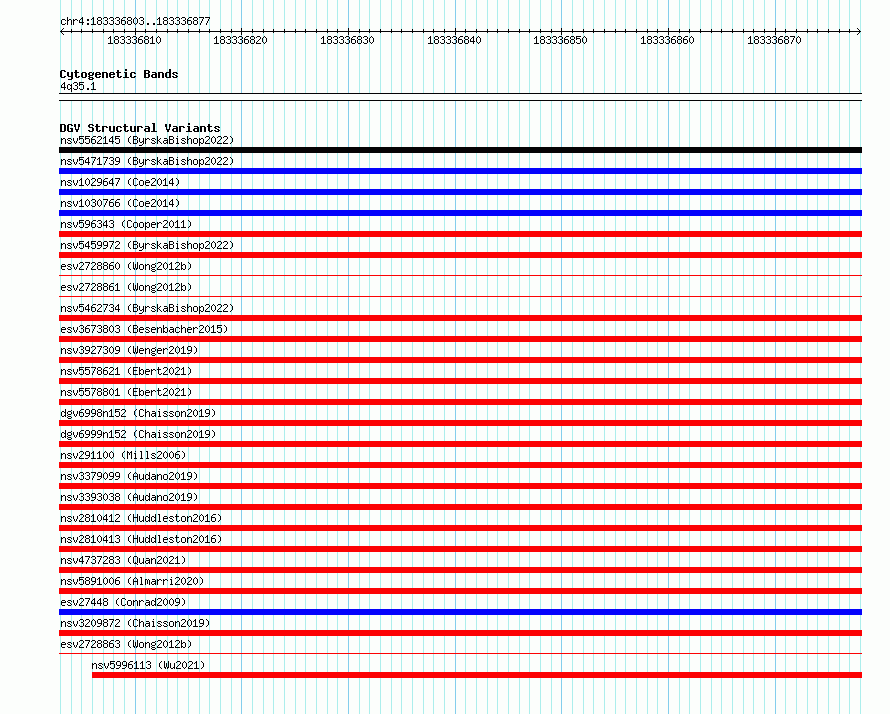890x714 pixels.
Task: Click the red bar under nsv596343
Action: (460, 234)
